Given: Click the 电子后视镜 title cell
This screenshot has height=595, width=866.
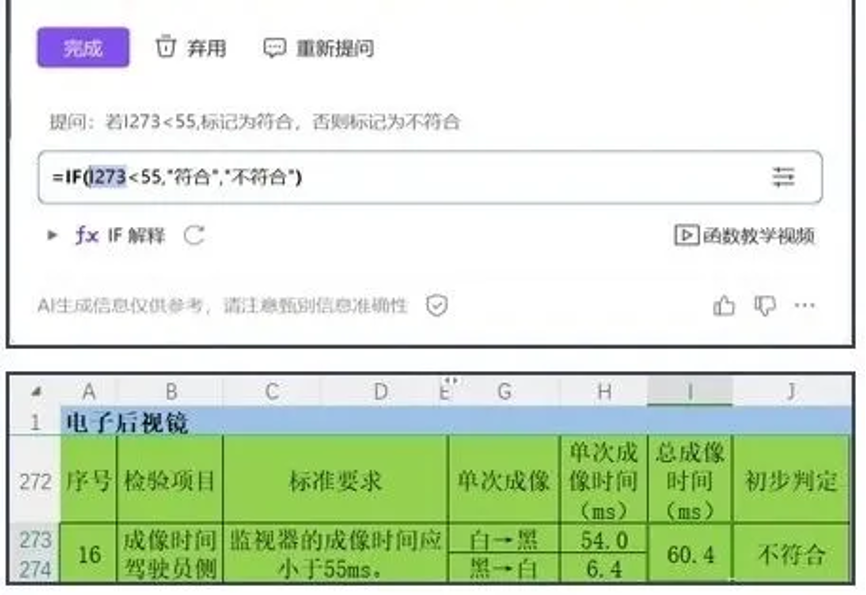Looking at the screenshot, I should (x=456, y=423).
